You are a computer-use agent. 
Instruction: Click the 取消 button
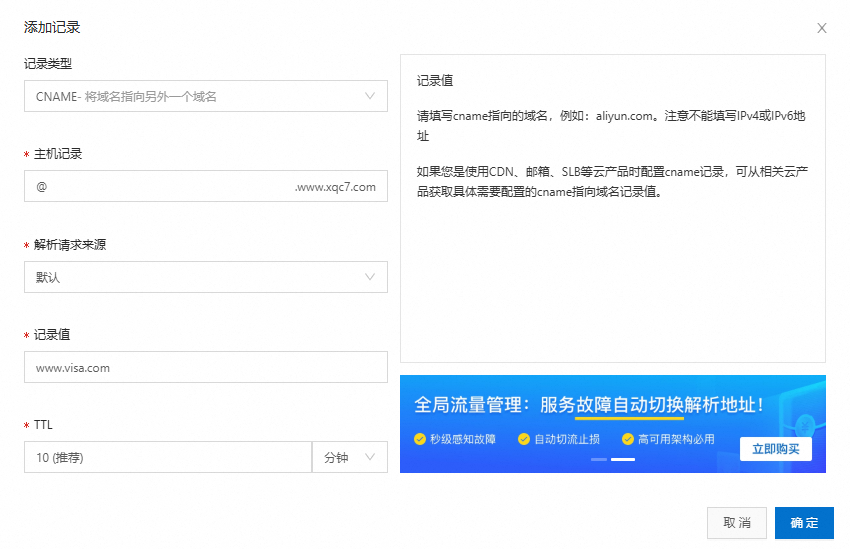click(737, 523)
